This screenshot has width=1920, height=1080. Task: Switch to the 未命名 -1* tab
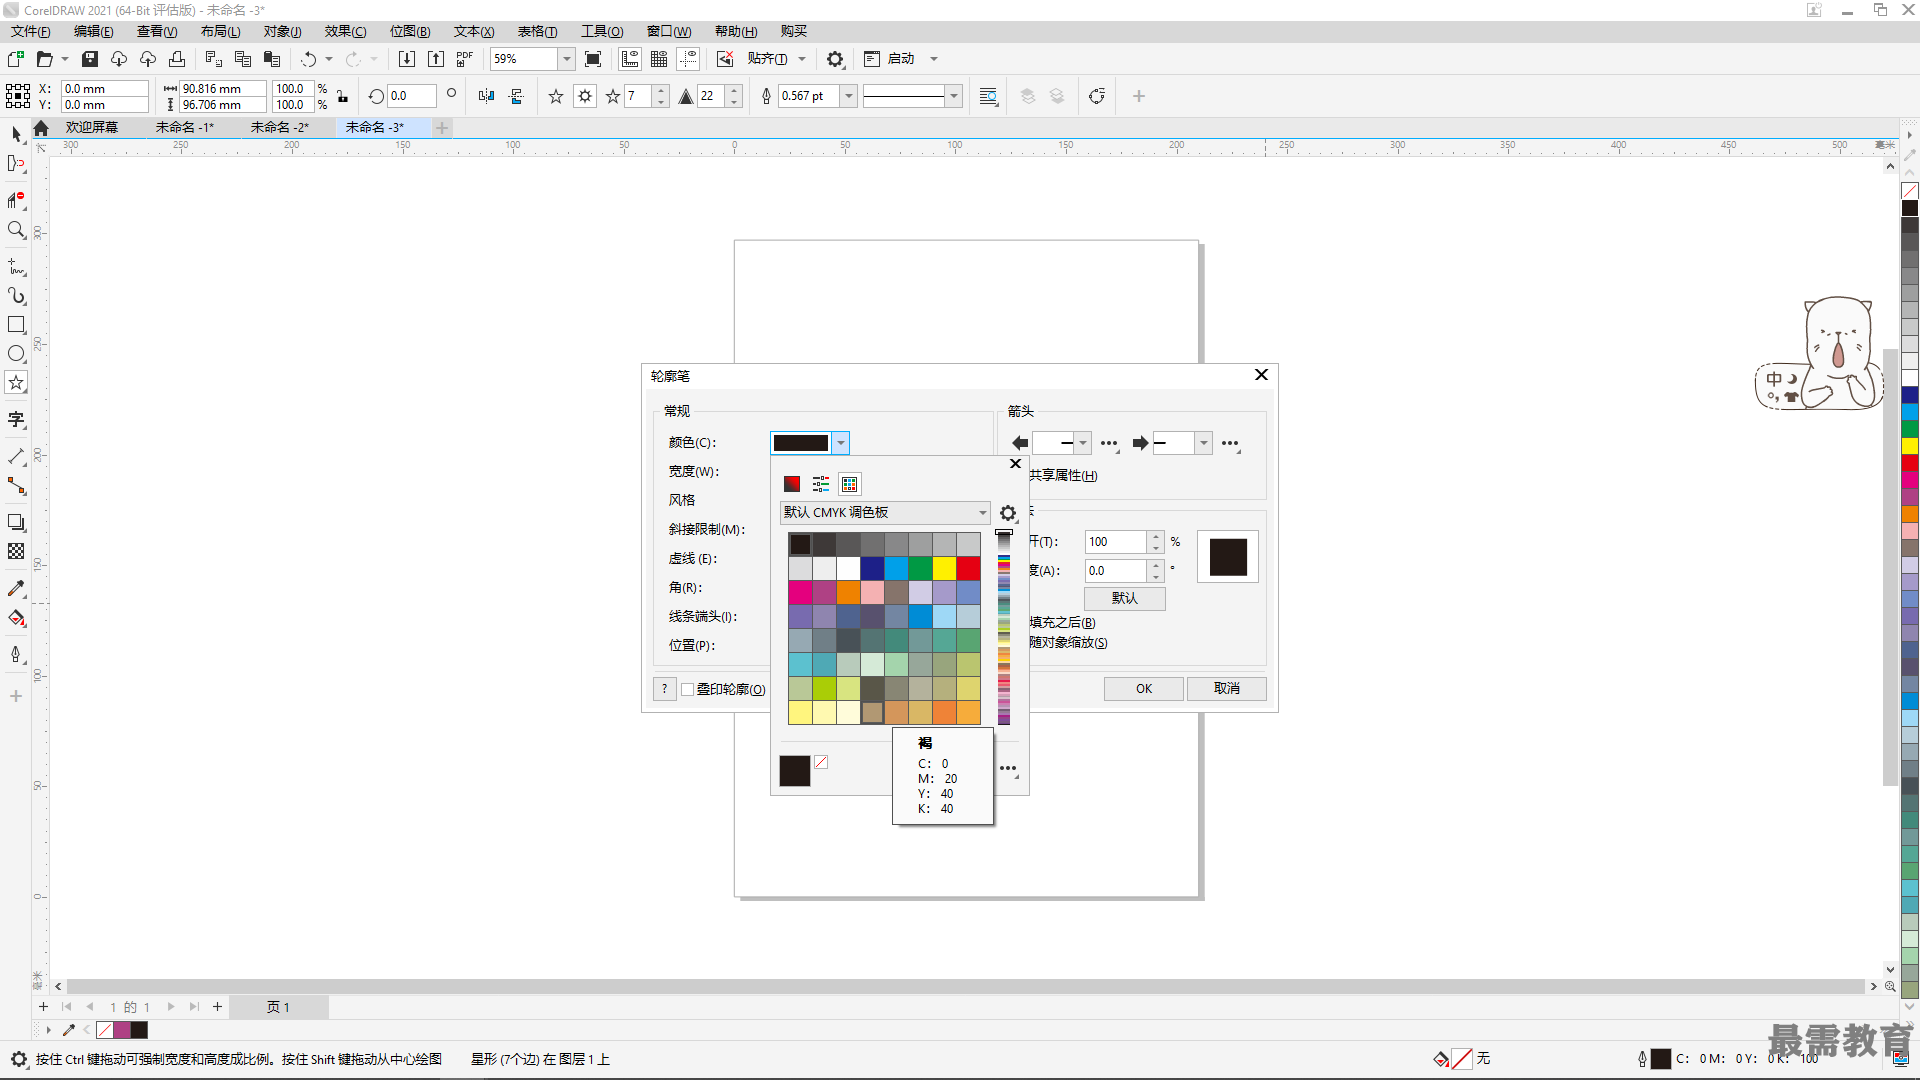tap(185, 127)
